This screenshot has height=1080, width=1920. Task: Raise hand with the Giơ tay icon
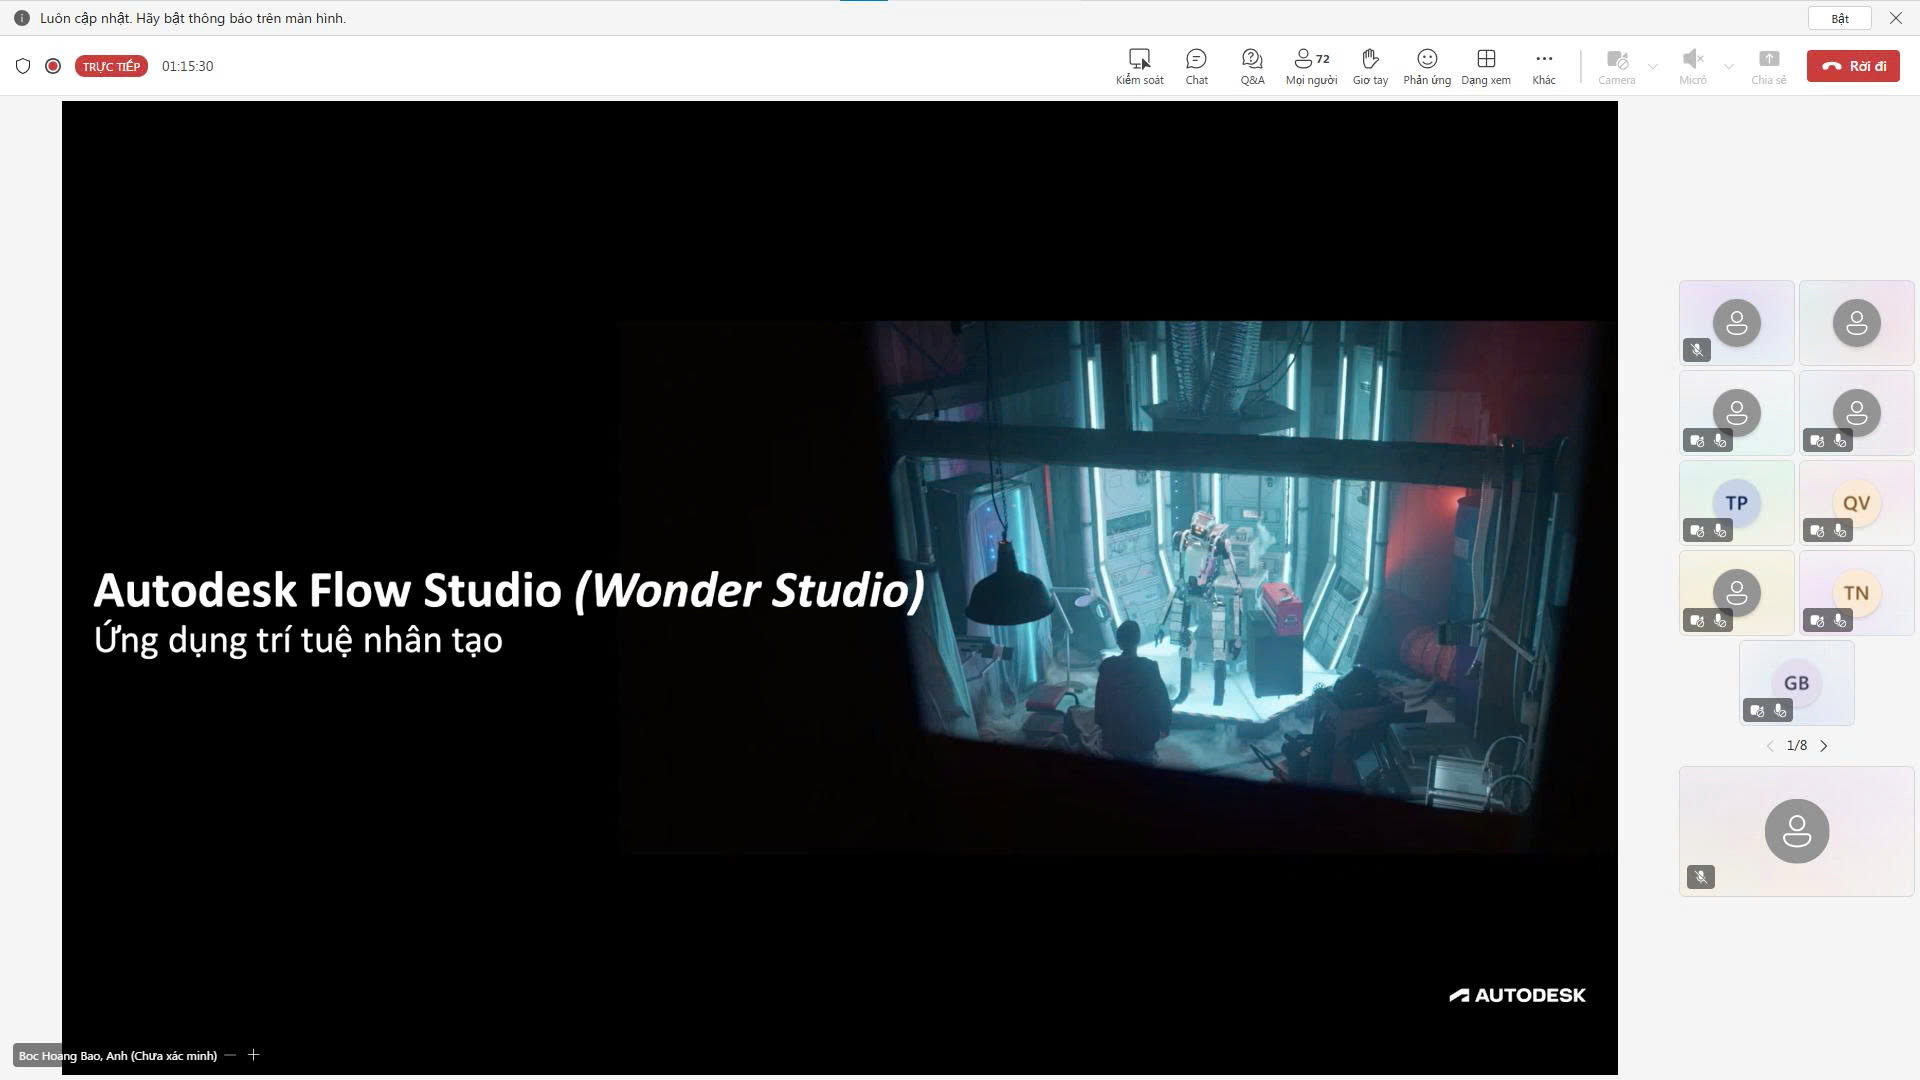coord(1370,66)
